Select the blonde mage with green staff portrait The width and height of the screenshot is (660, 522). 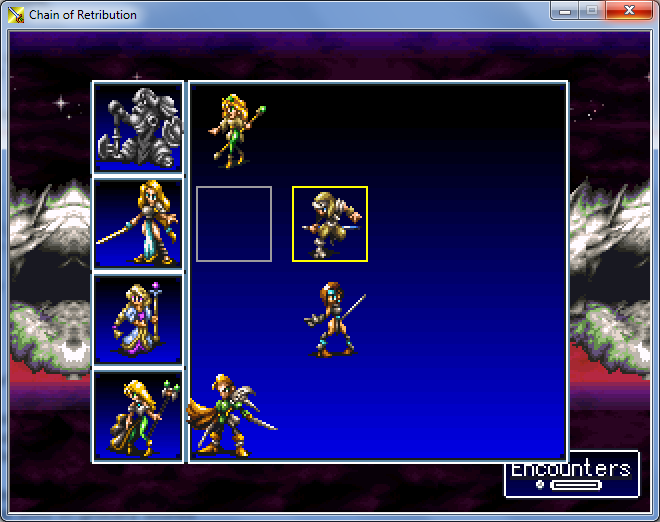138,416
